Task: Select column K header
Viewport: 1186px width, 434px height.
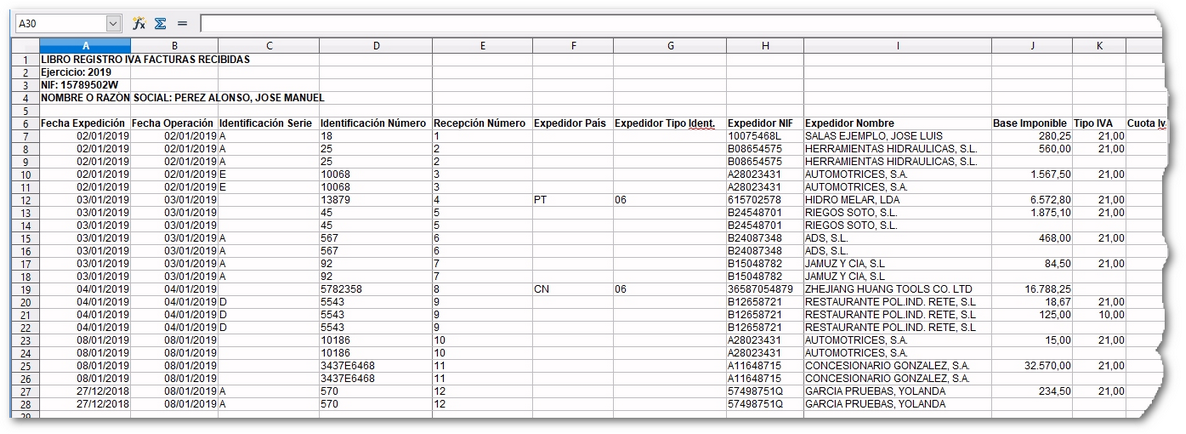Action: [x=1099, y=46]
